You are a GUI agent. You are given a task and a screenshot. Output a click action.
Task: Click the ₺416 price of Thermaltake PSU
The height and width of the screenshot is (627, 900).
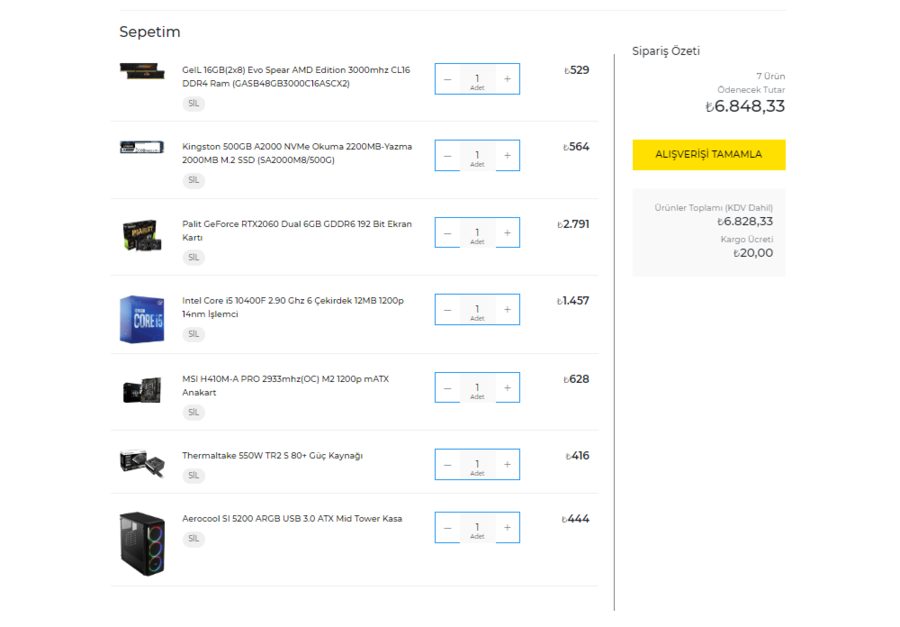click(577, 456)
